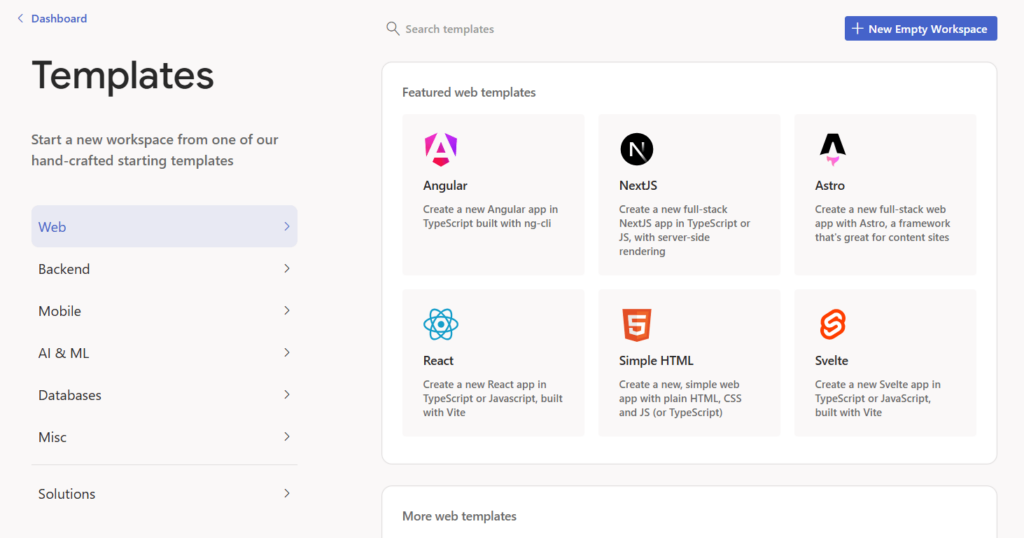Screen dimensions: 1024x538
Task: Click the large Templates page title
Action: (123, 75)
